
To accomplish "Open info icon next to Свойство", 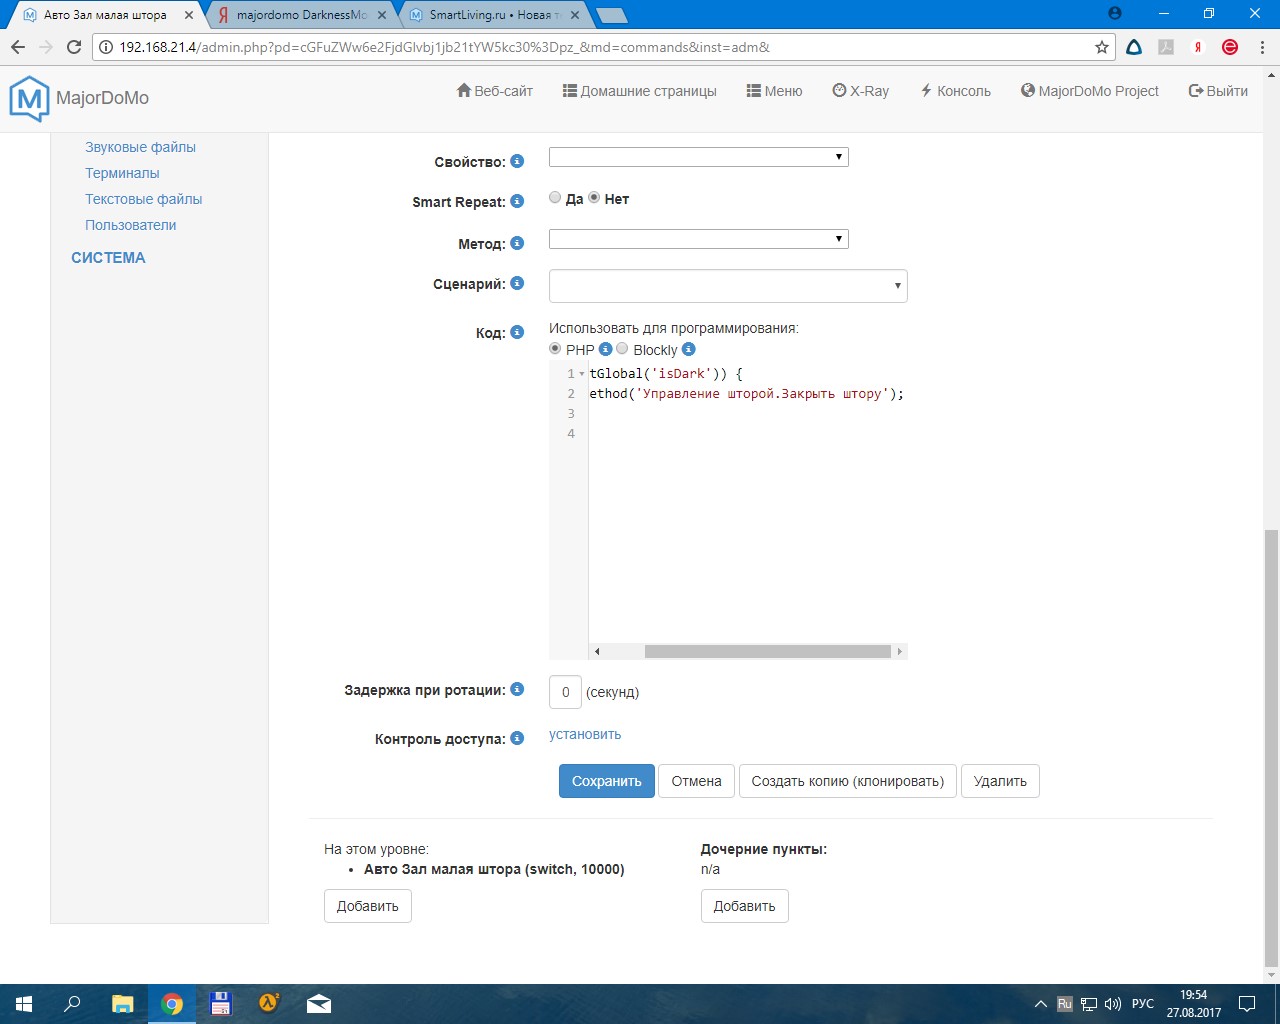I will (517, 161).
